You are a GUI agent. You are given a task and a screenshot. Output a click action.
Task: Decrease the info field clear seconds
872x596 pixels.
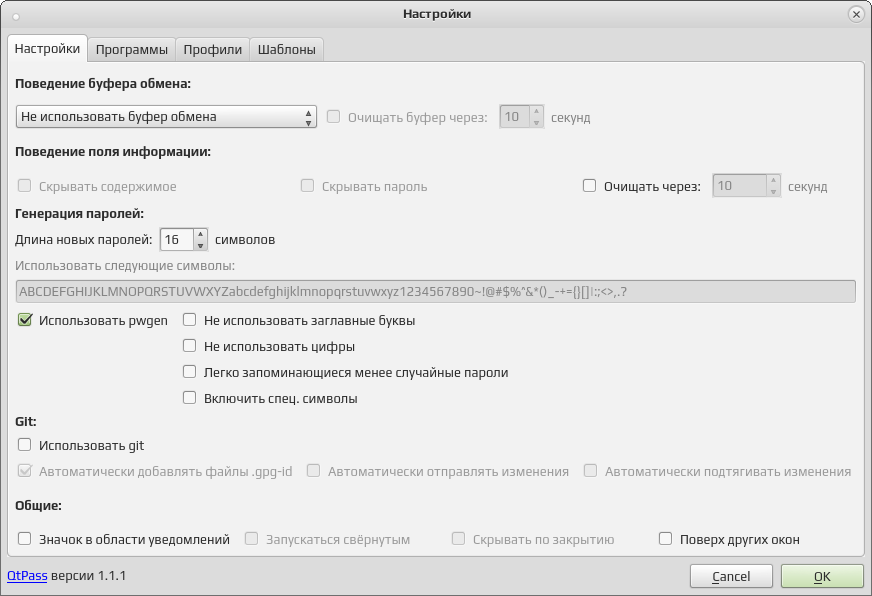(773, 191)
